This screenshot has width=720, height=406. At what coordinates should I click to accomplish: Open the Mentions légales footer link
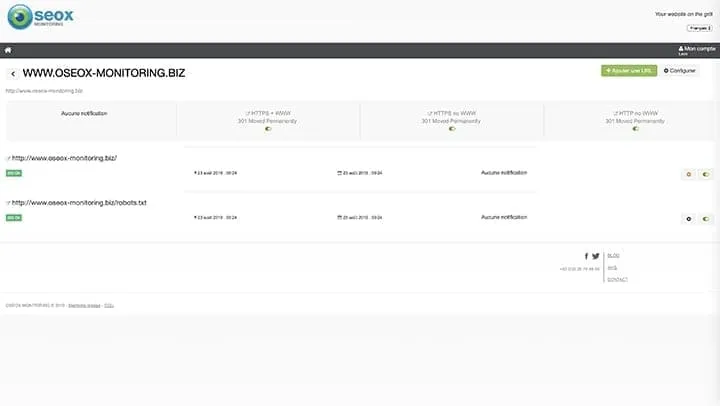tap(84, 305)
